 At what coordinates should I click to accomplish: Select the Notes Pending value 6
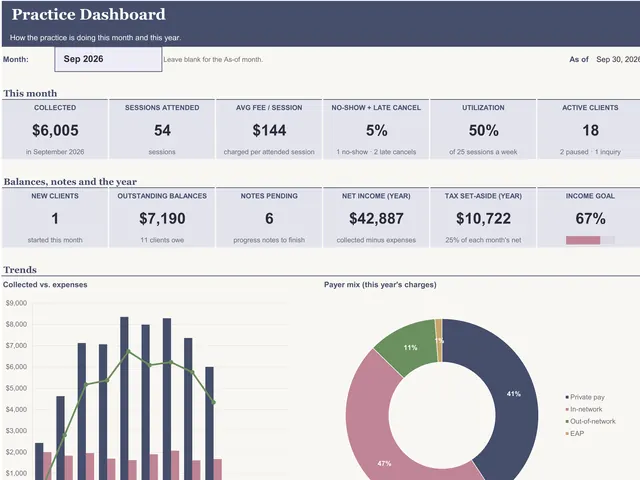(269, 218)
